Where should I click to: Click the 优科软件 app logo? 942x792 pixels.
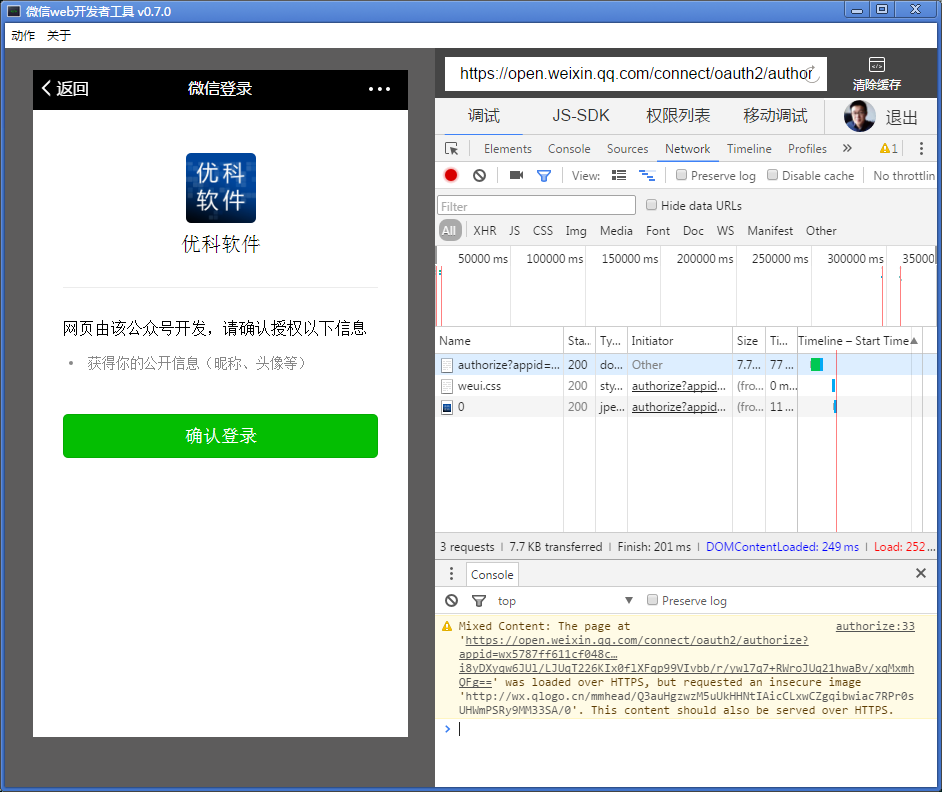pyautogui.click(x=220, y=188)
